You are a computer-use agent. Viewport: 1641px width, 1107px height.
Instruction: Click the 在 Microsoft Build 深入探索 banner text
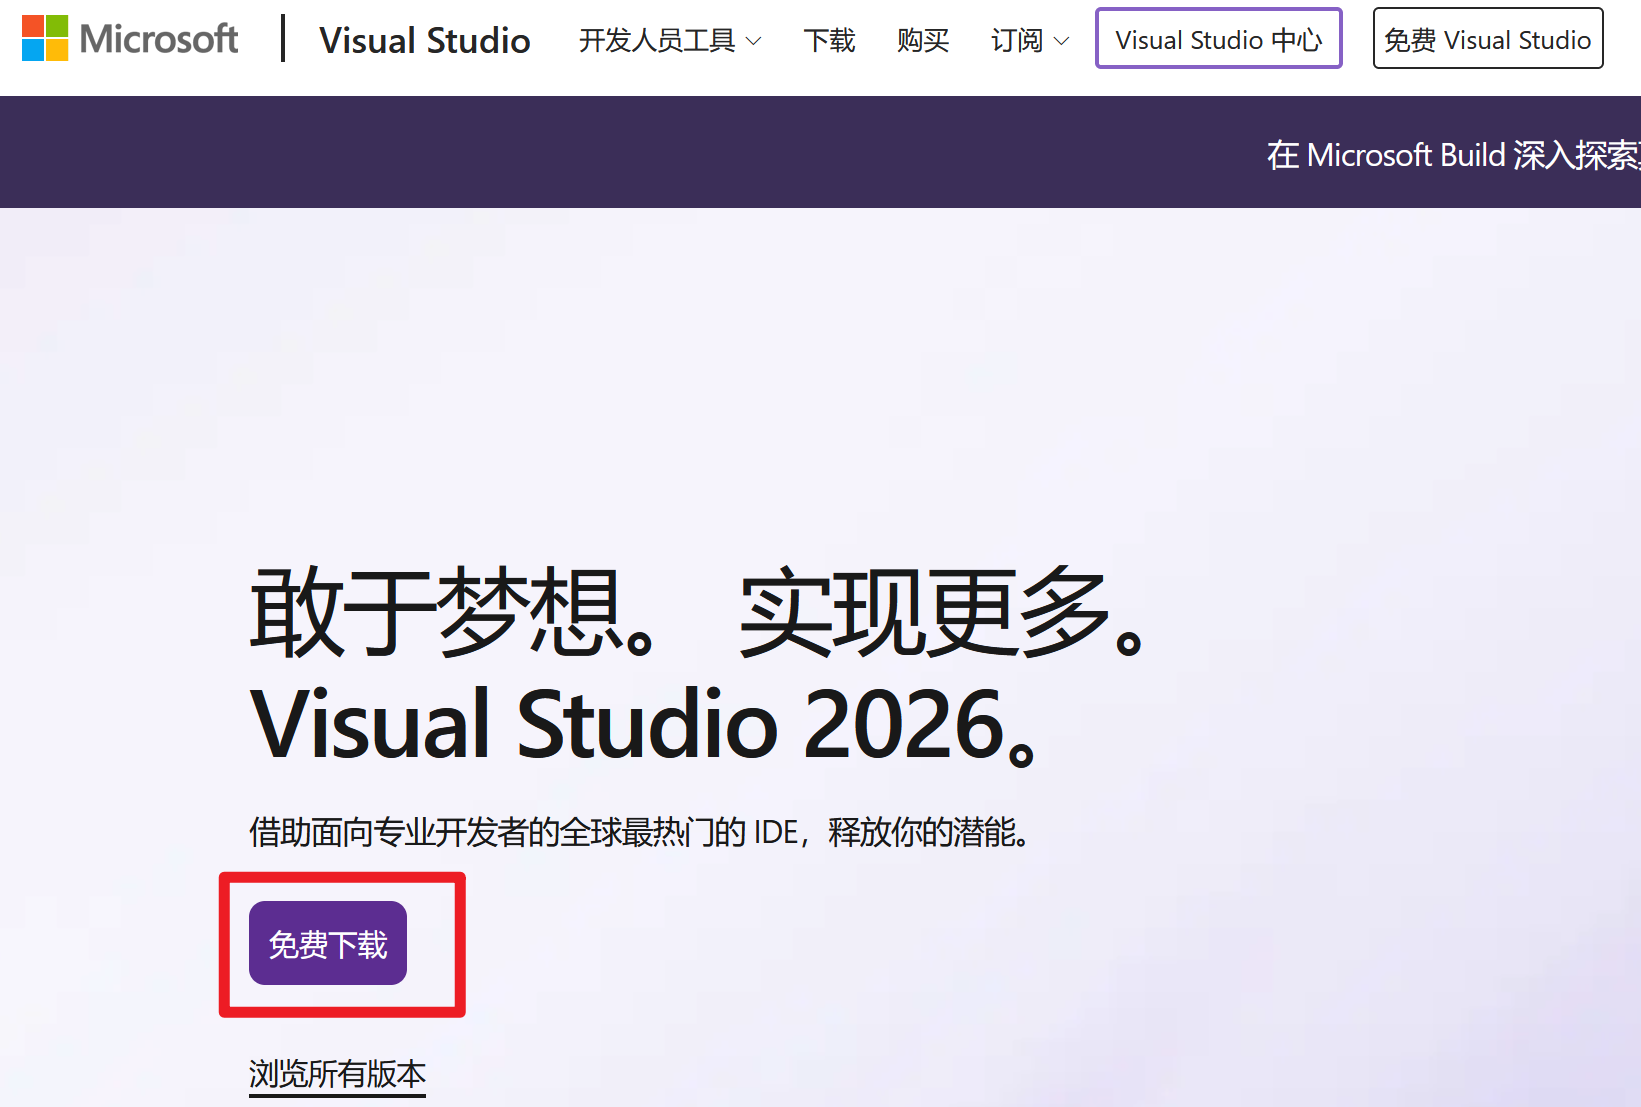[x=1453, y=155]
